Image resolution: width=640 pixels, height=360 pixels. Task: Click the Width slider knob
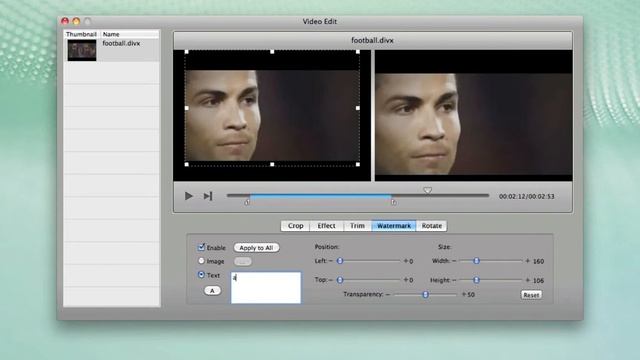pos(476,261)
